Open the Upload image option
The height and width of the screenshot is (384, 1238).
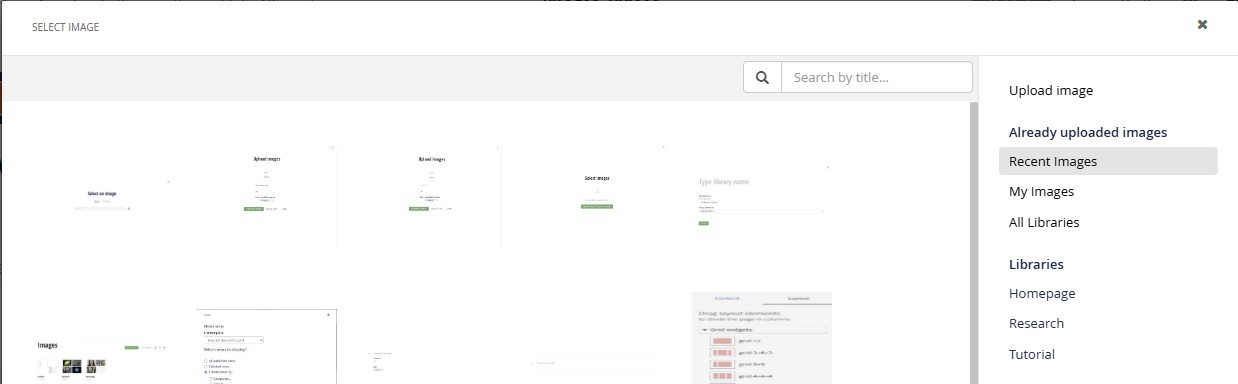tap(1051, 91)
